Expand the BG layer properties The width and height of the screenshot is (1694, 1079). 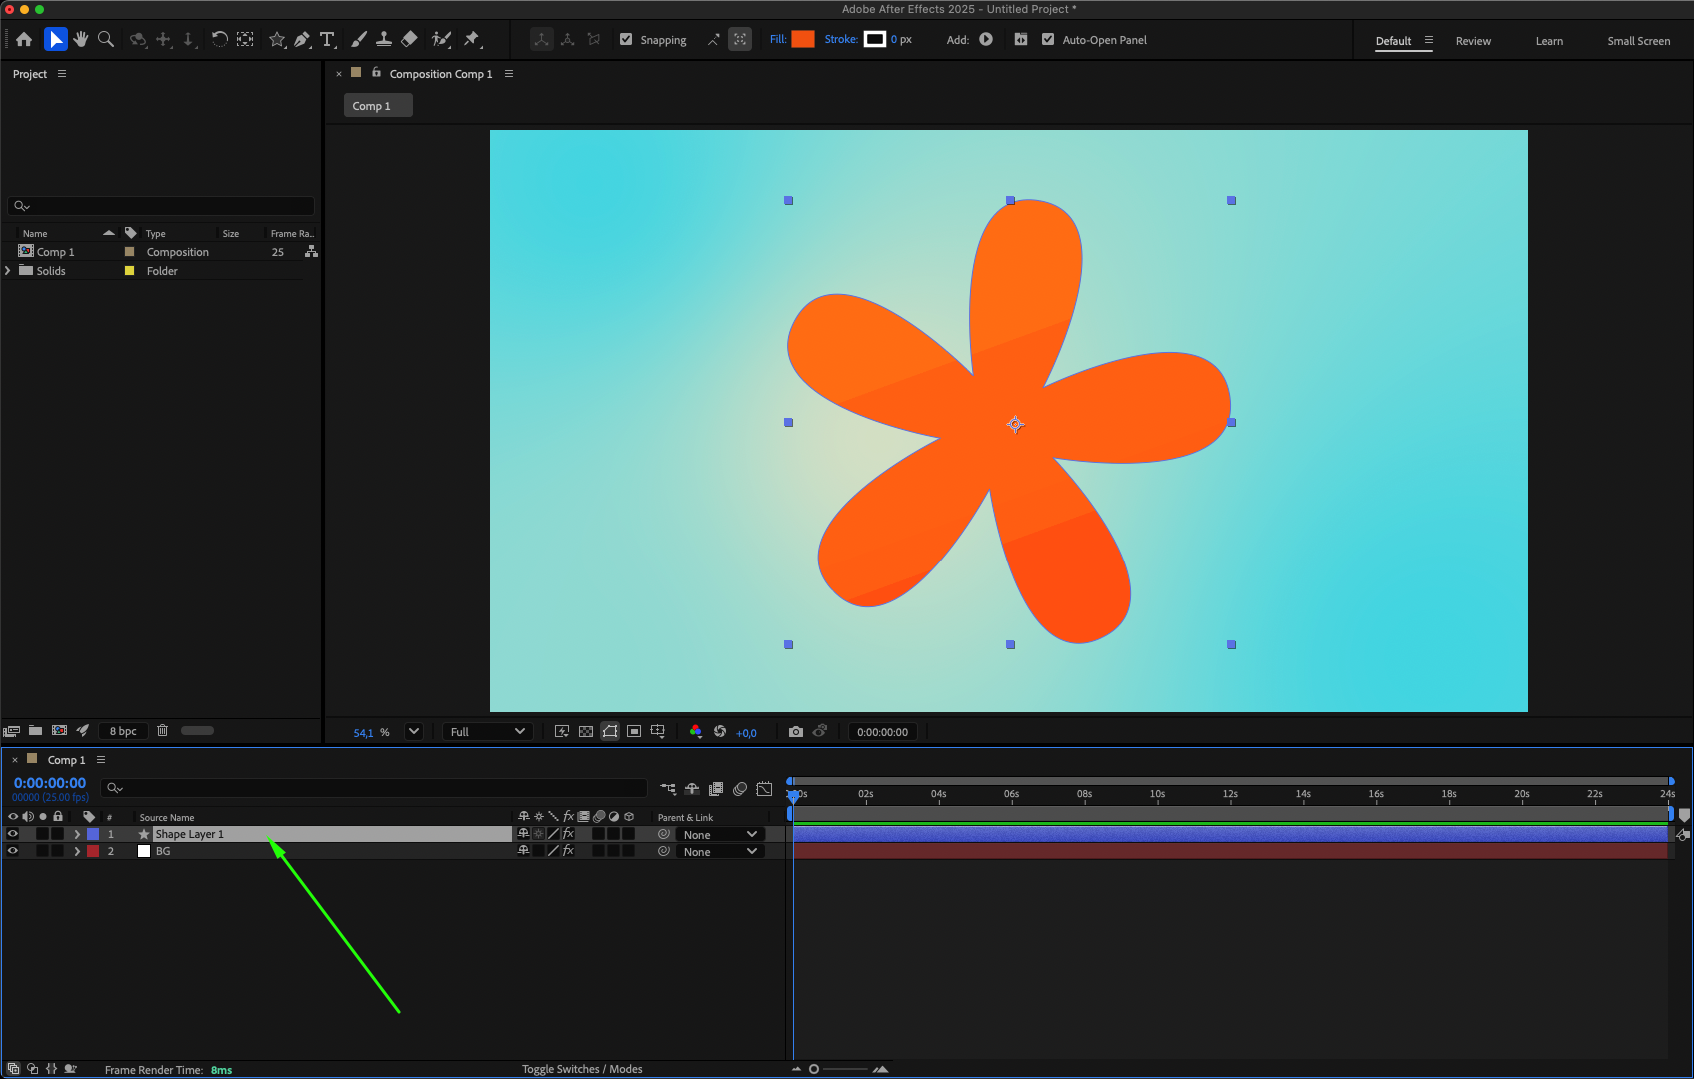pos(77,851)
